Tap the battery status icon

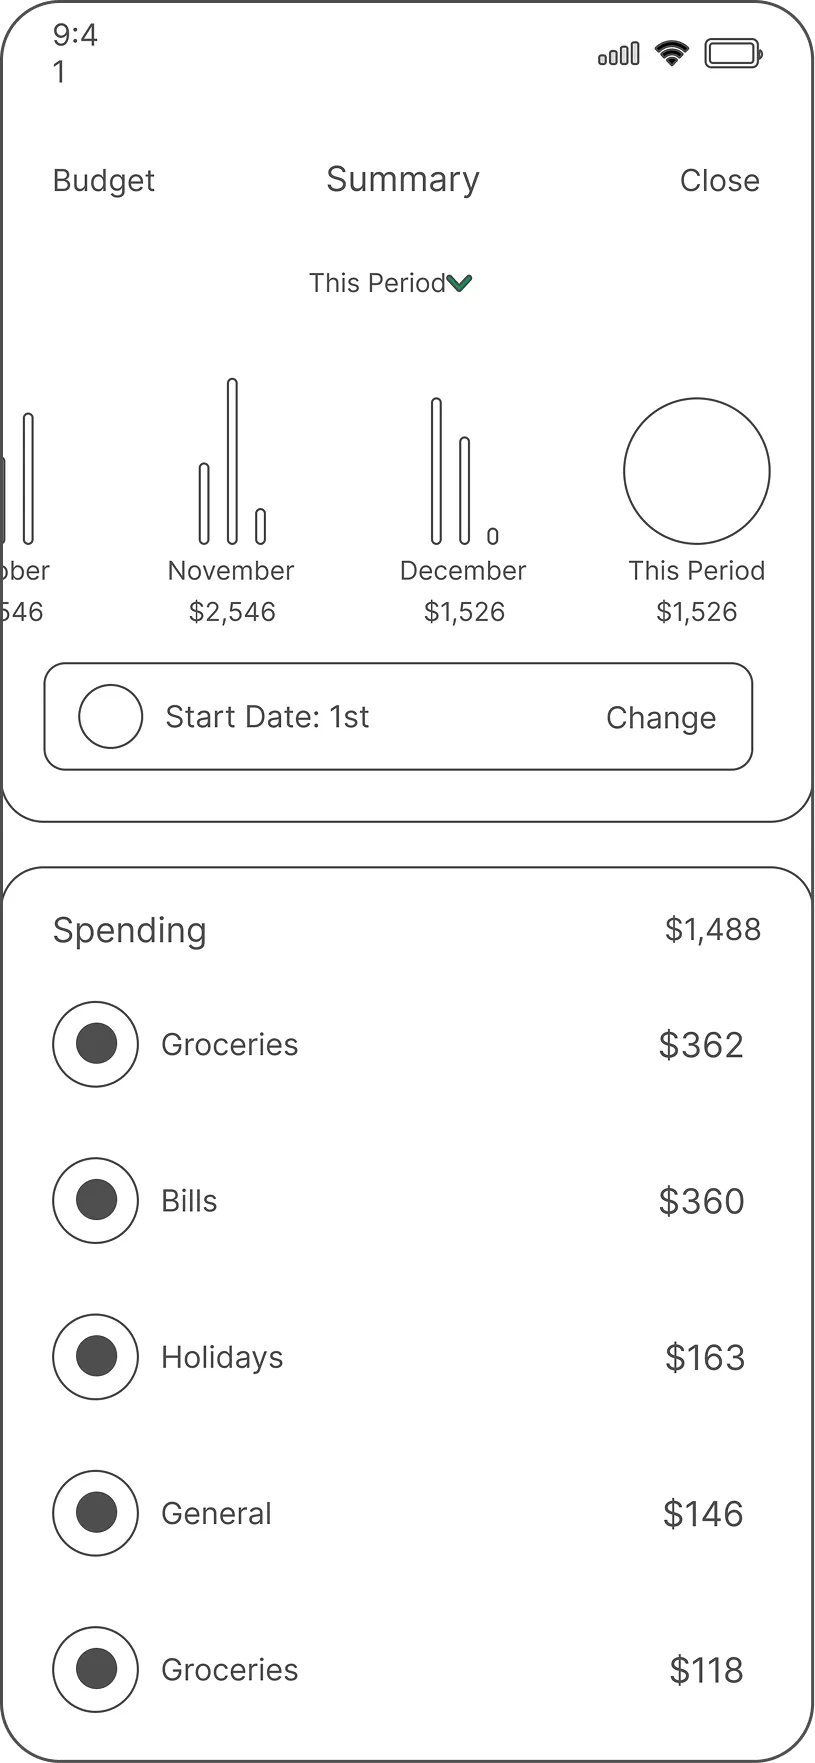click(x=733, y=53)
